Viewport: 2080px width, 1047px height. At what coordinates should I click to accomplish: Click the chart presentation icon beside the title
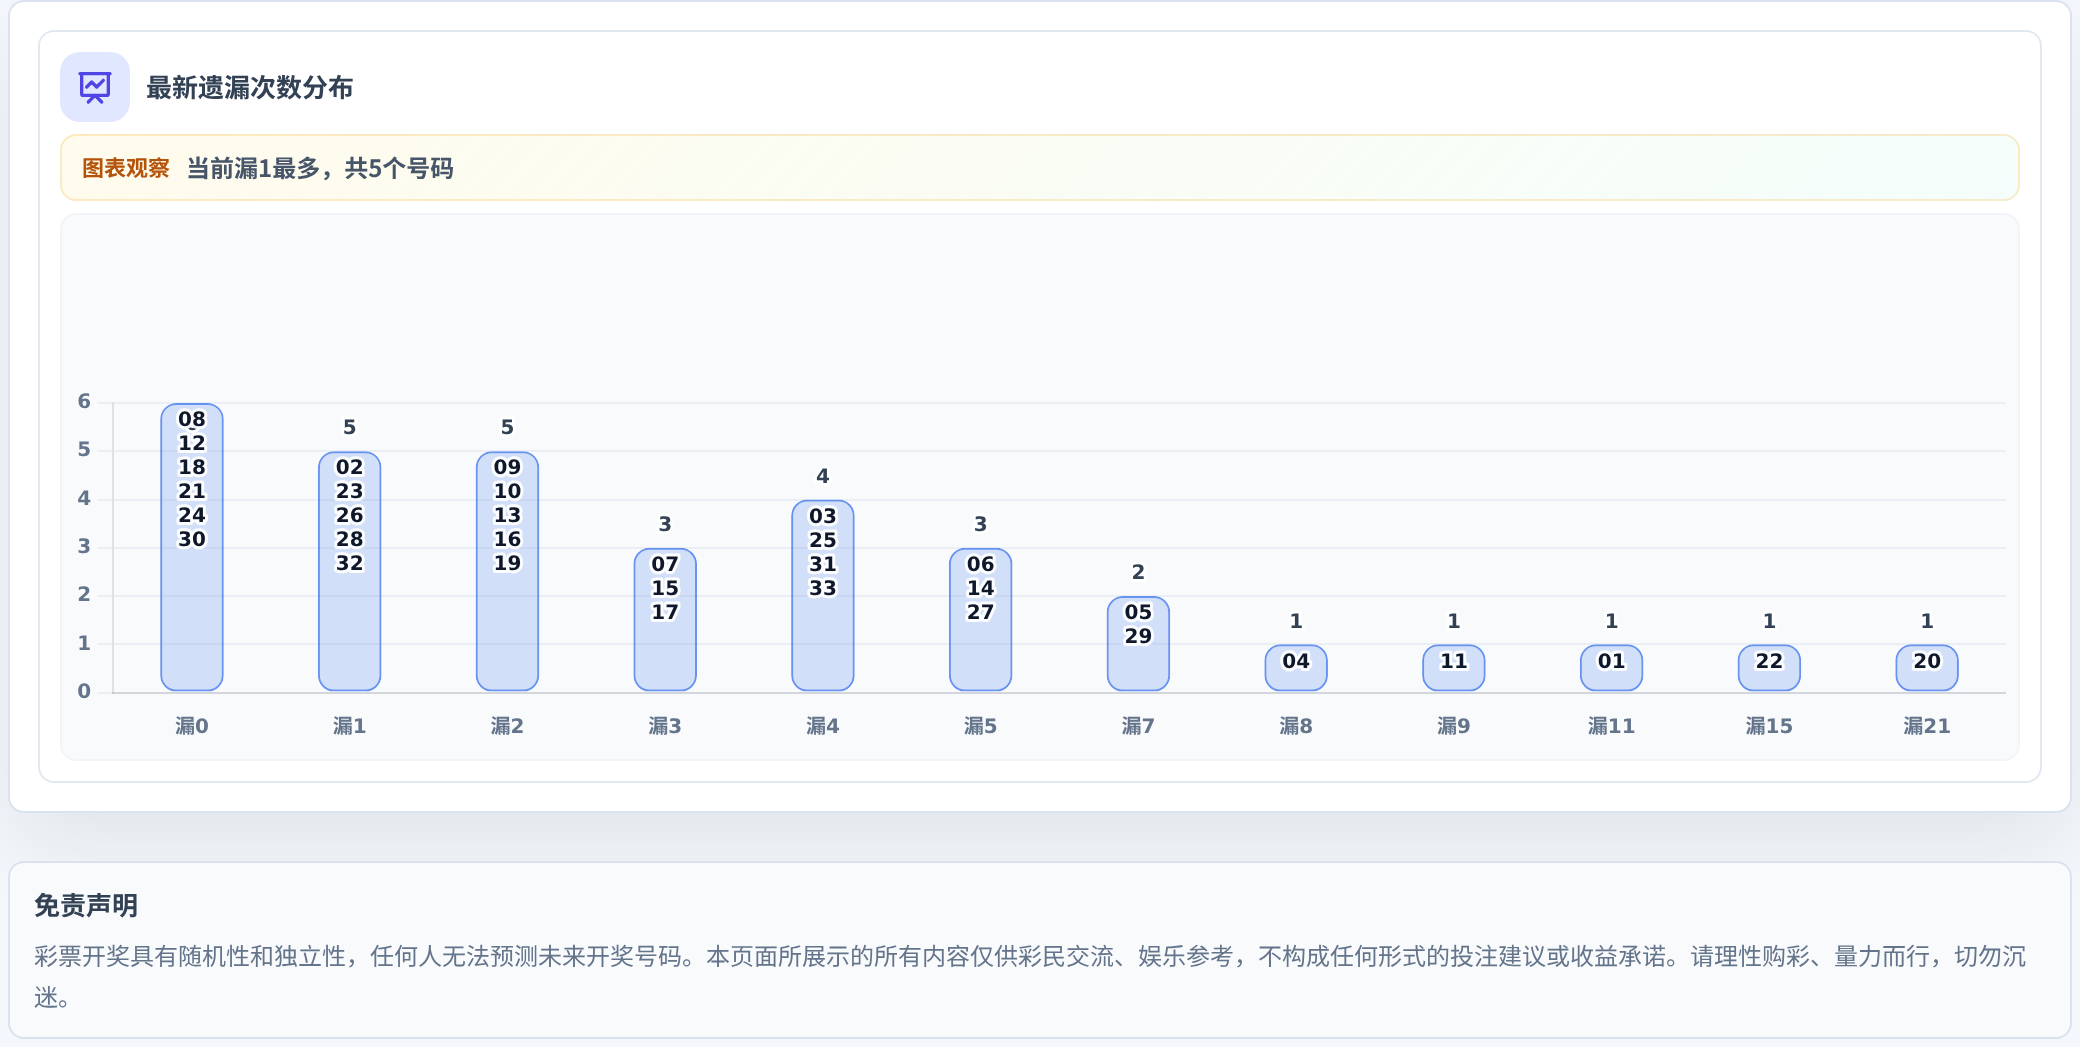(x=95, y=87)
